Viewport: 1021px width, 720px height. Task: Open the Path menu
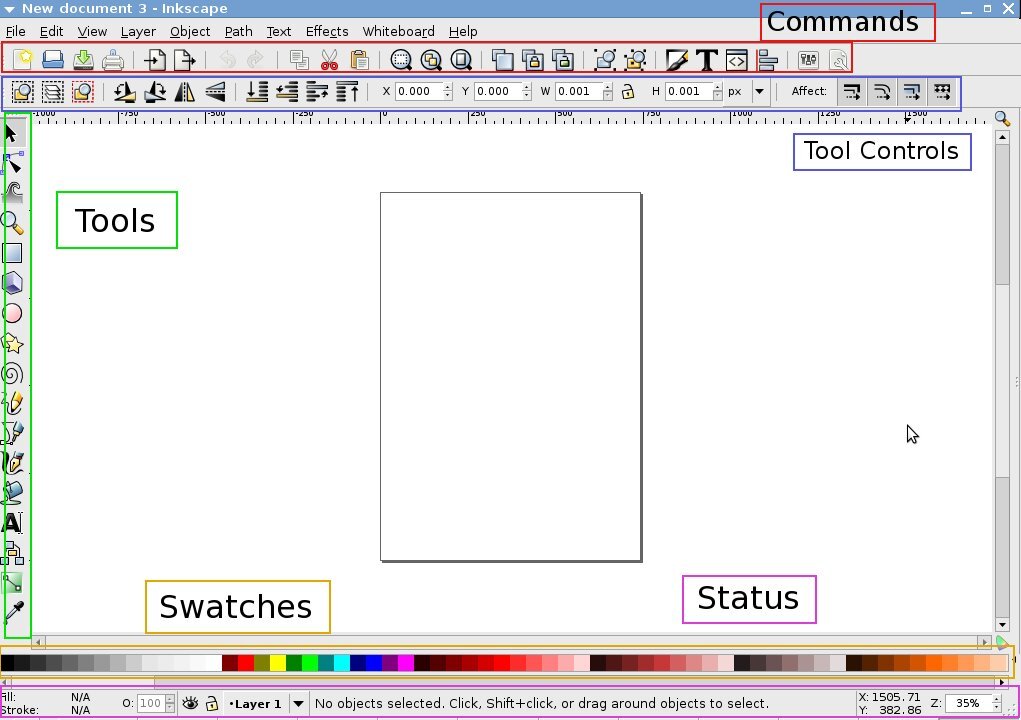pos(238,31)
